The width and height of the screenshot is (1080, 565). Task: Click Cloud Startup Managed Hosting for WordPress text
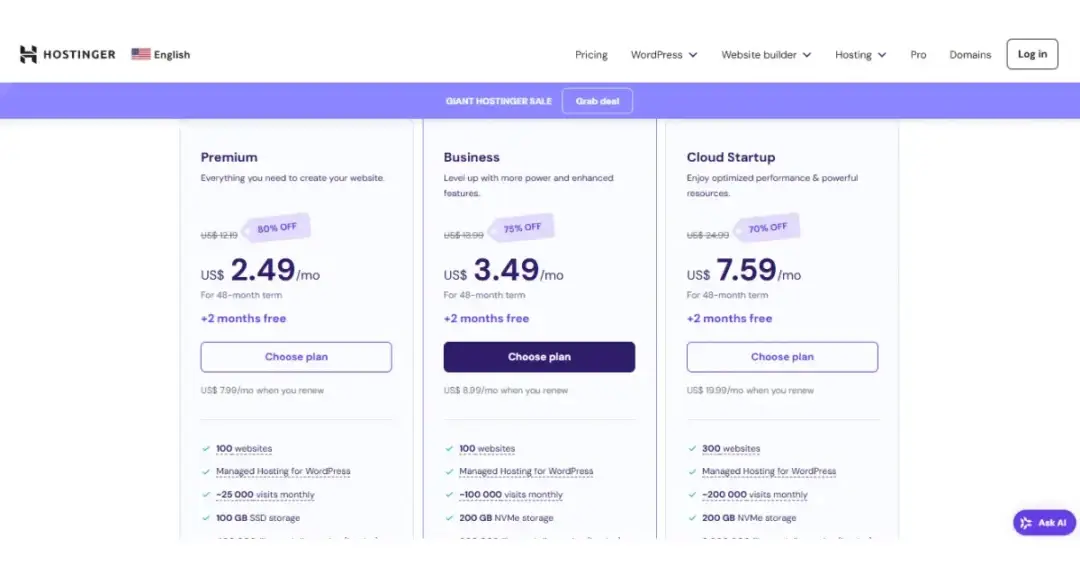coord(769,471)
